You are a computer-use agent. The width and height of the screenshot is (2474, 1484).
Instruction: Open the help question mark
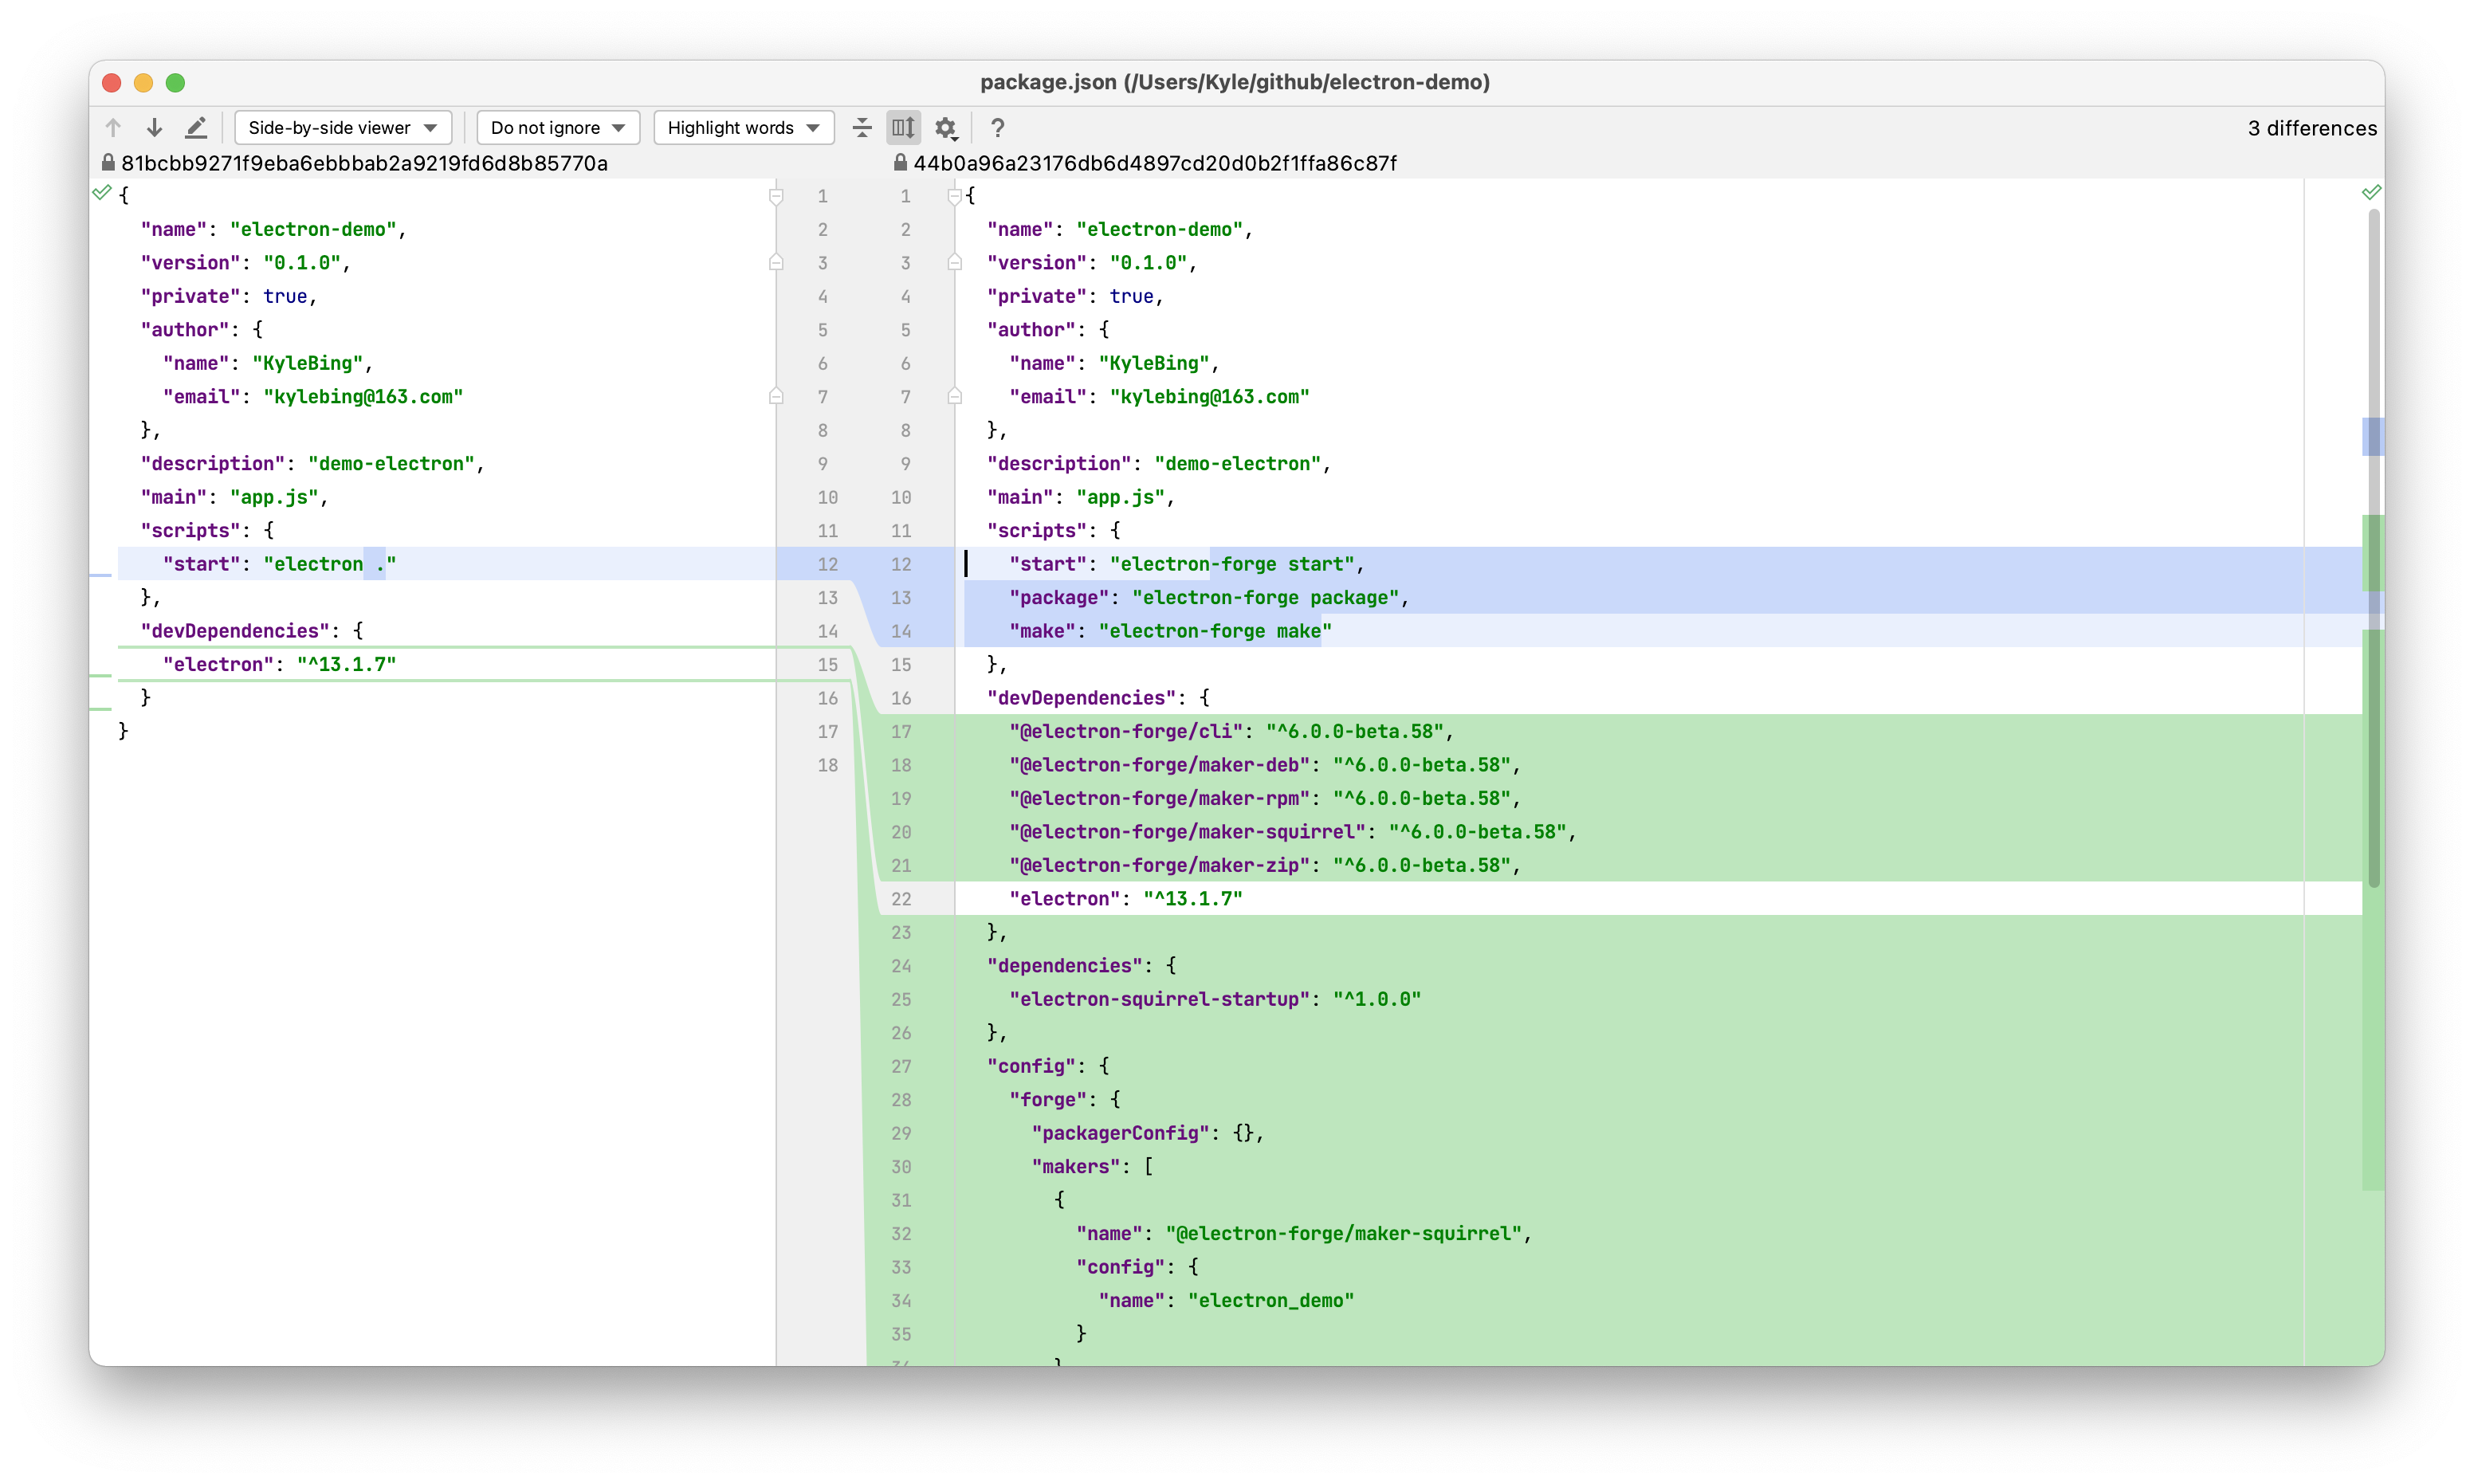[x=997, y=128]
